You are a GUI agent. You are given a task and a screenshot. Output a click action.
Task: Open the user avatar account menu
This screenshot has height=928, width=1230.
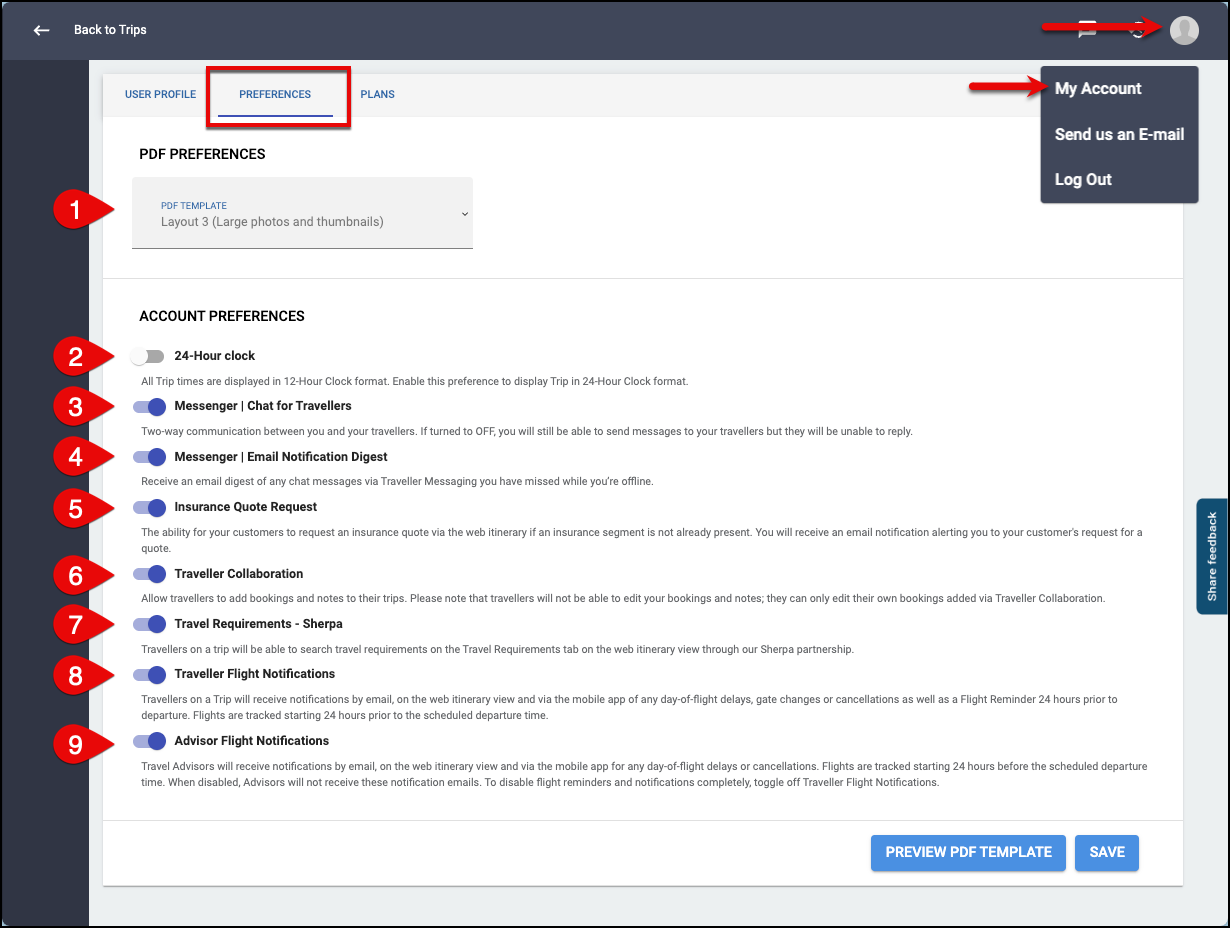pos(1184,30)
